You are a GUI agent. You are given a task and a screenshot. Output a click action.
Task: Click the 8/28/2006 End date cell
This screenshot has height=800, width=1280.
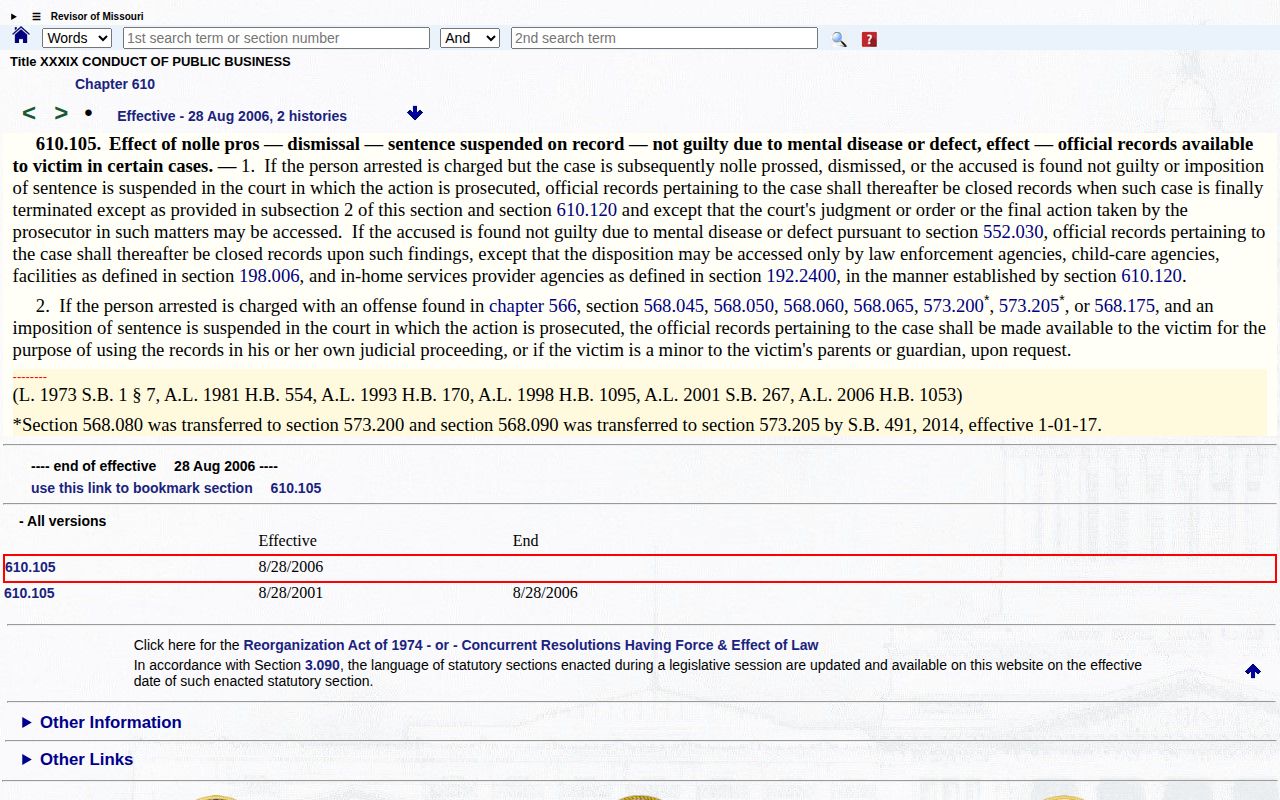[x=545, y=592]
